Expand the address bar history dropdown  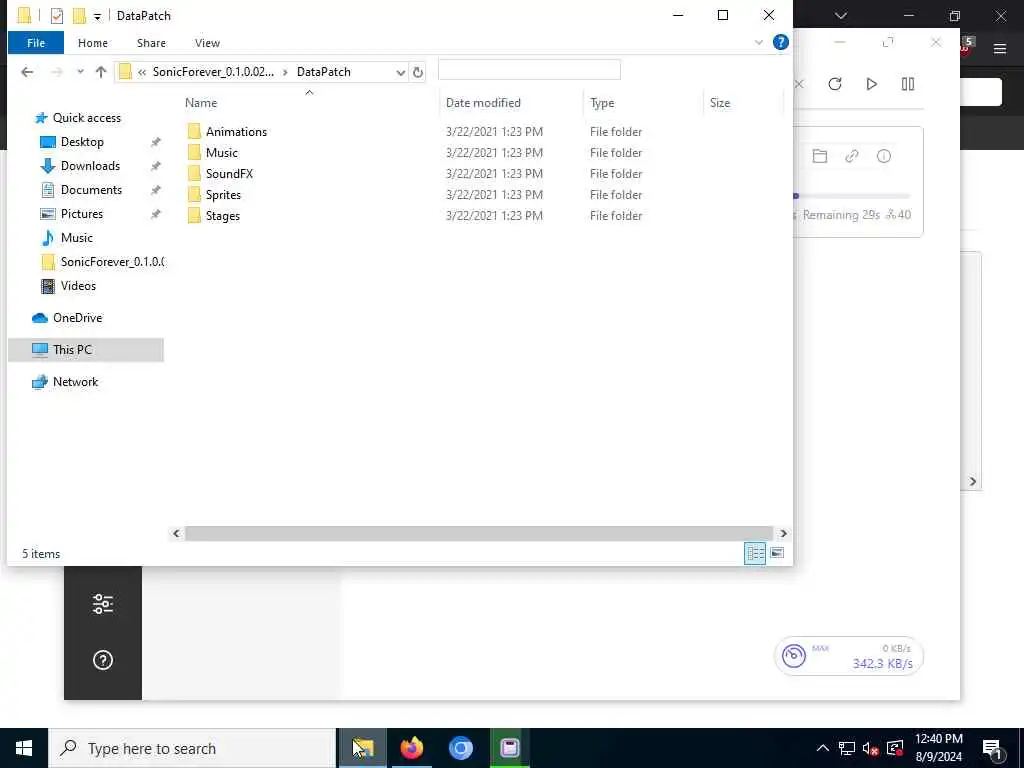click(x=400, y=72)
